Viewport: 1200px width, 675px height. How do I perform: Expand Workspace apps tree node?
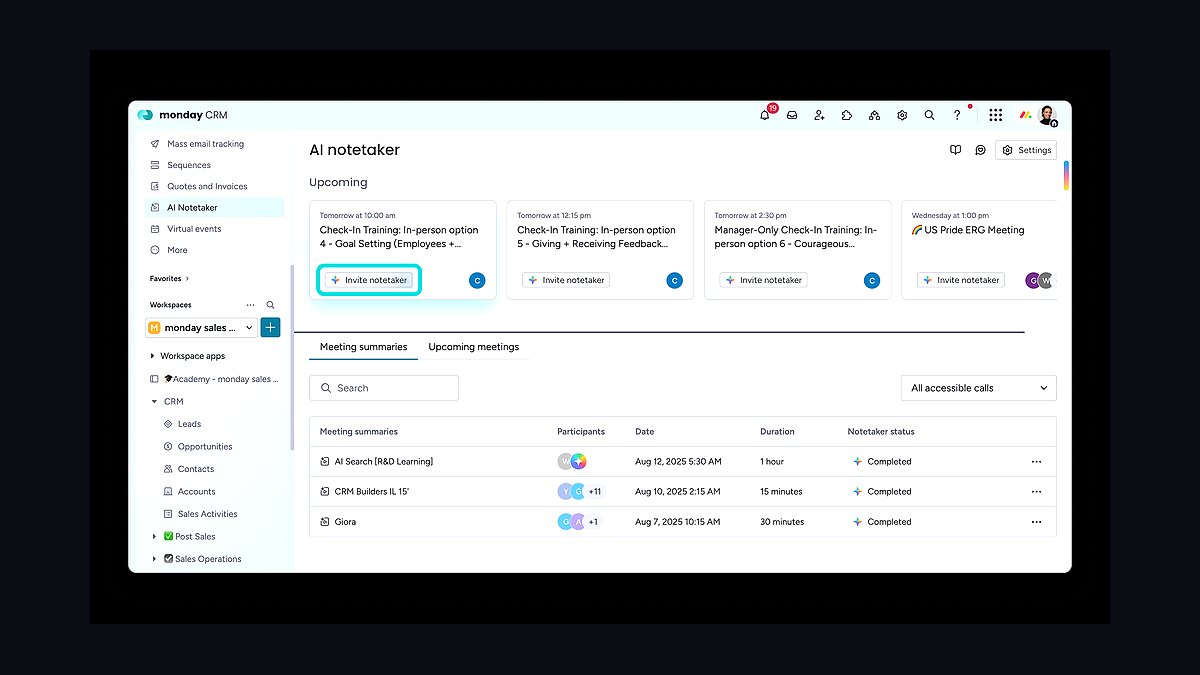coord(152,356)
